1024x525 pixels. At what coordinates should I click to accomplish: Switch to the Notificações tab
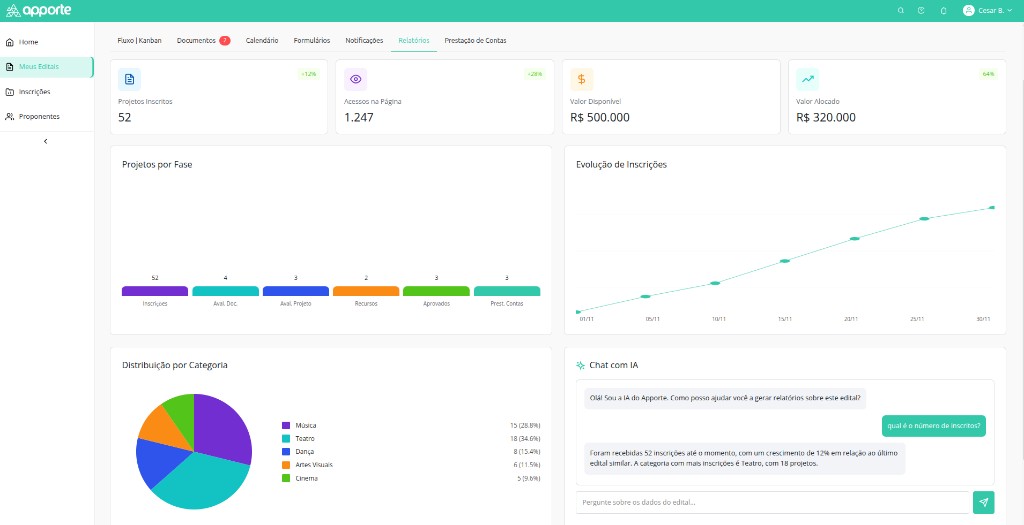[x=364, y=40]
